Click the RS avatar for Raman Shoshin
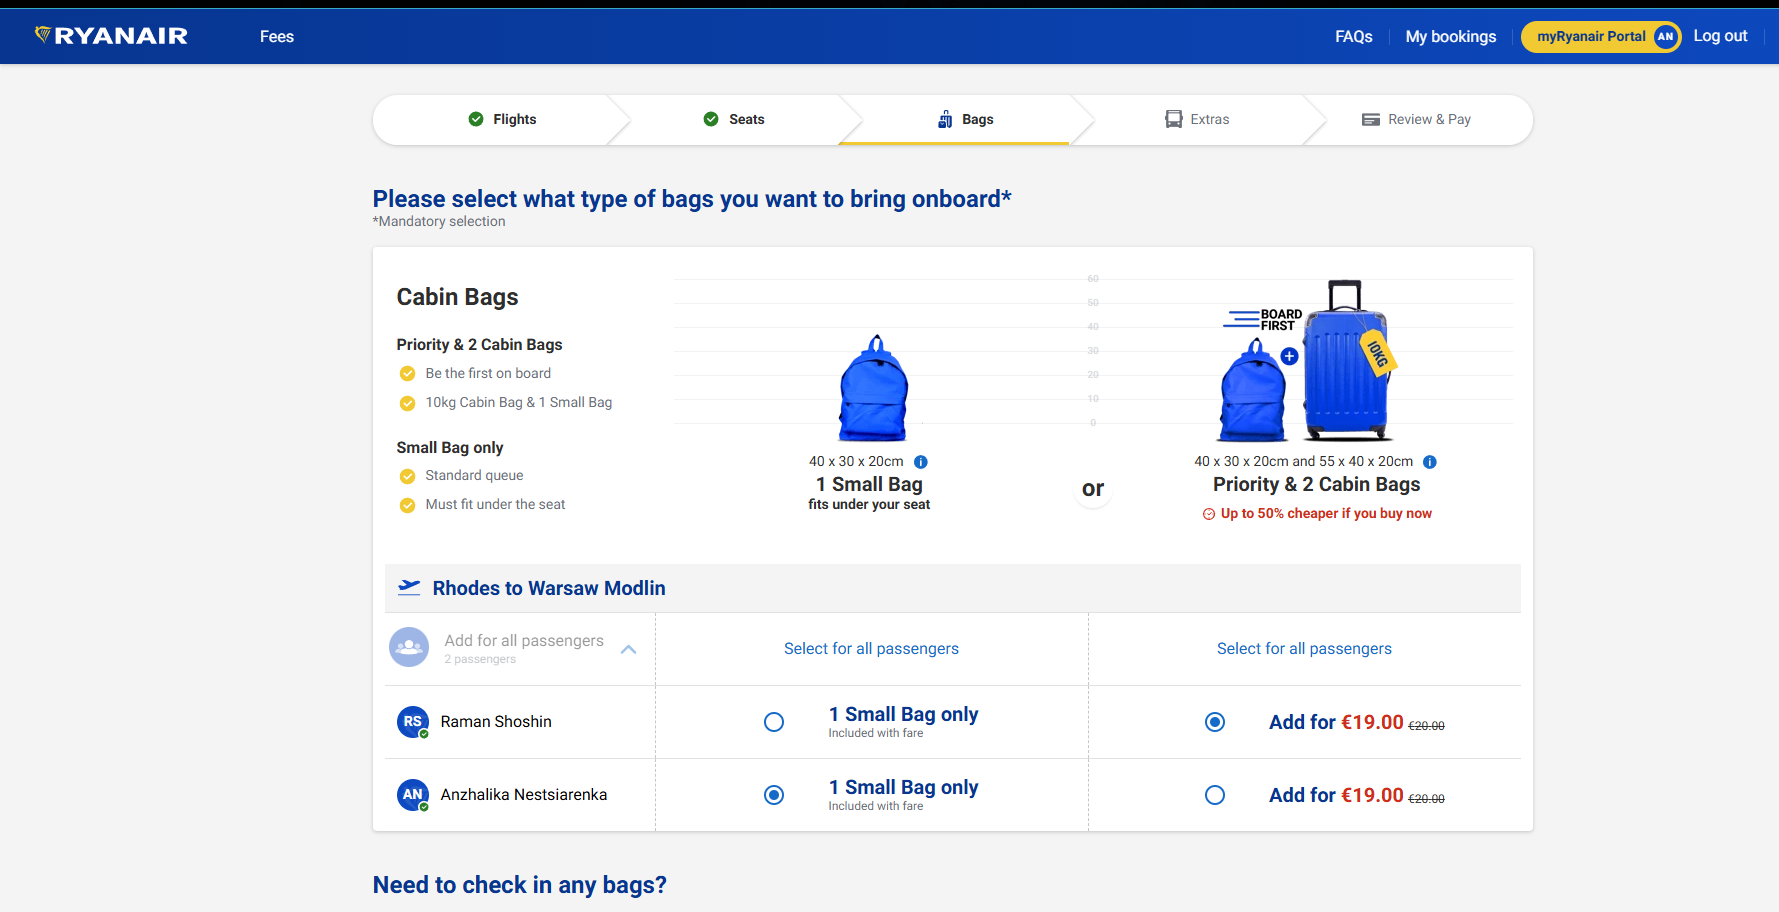1779x912 pixels. [x=413, y=722]
